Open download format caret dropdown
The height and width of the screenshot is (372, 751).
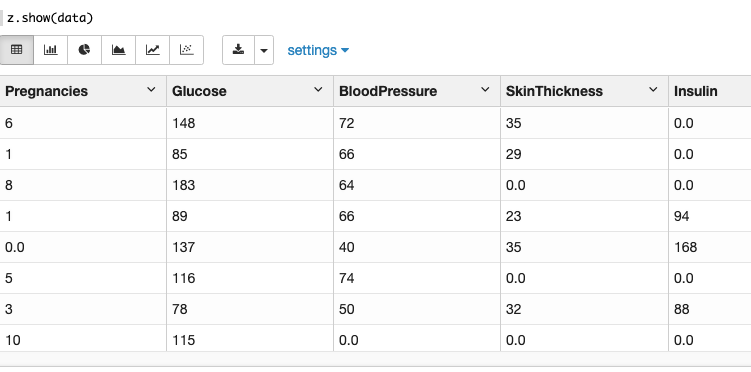point(264,50)
